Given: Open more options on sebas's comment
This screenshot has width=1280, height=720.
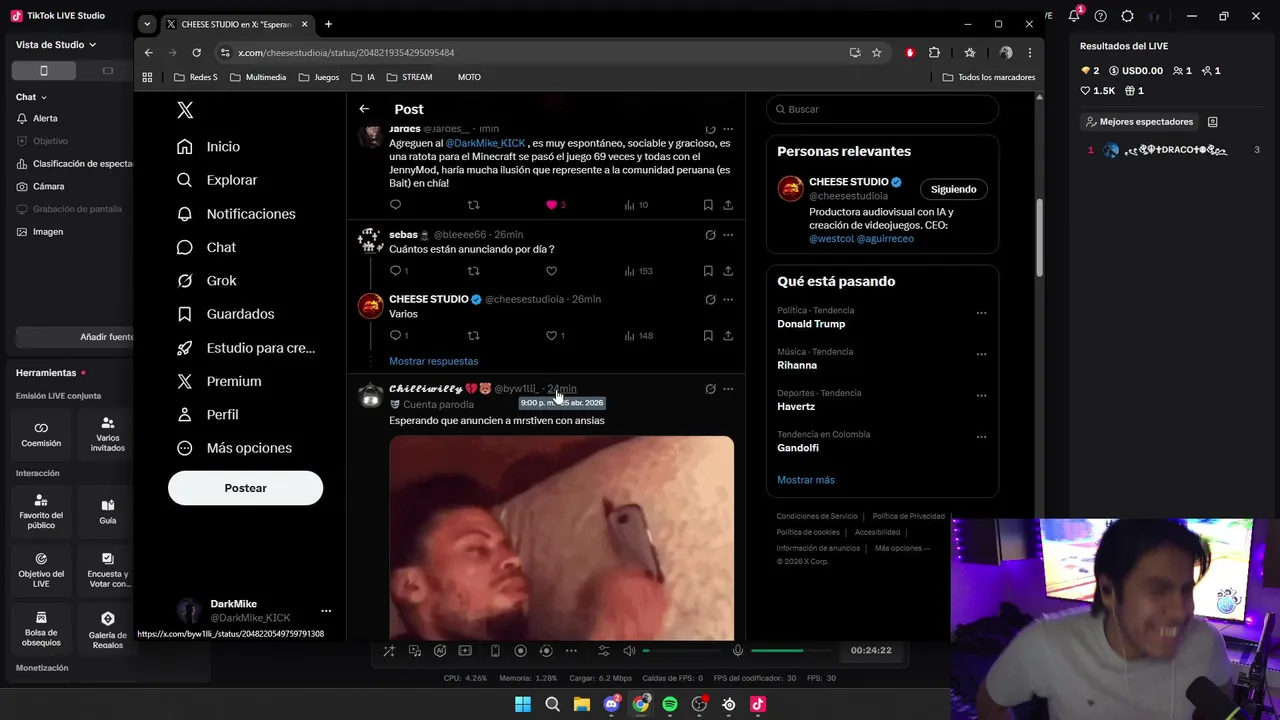Looking at the screenshot, I should 728,235.
